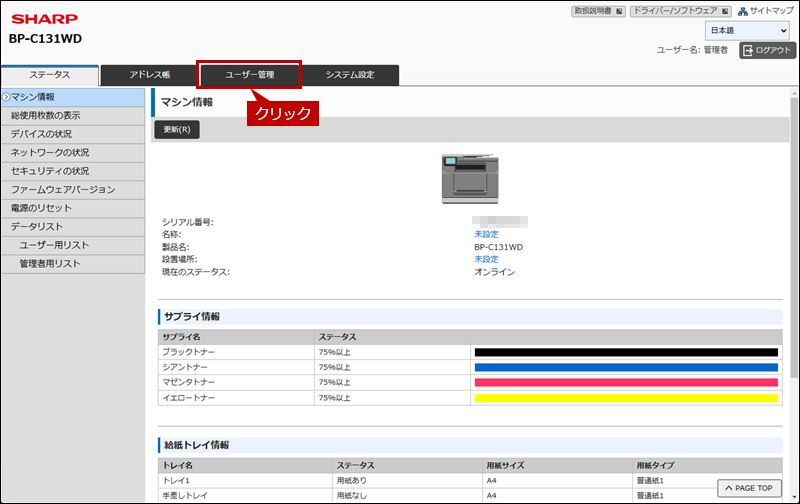Switch to the ステータス tab
This screenshot has width=800, height=504.
point(49,75)
